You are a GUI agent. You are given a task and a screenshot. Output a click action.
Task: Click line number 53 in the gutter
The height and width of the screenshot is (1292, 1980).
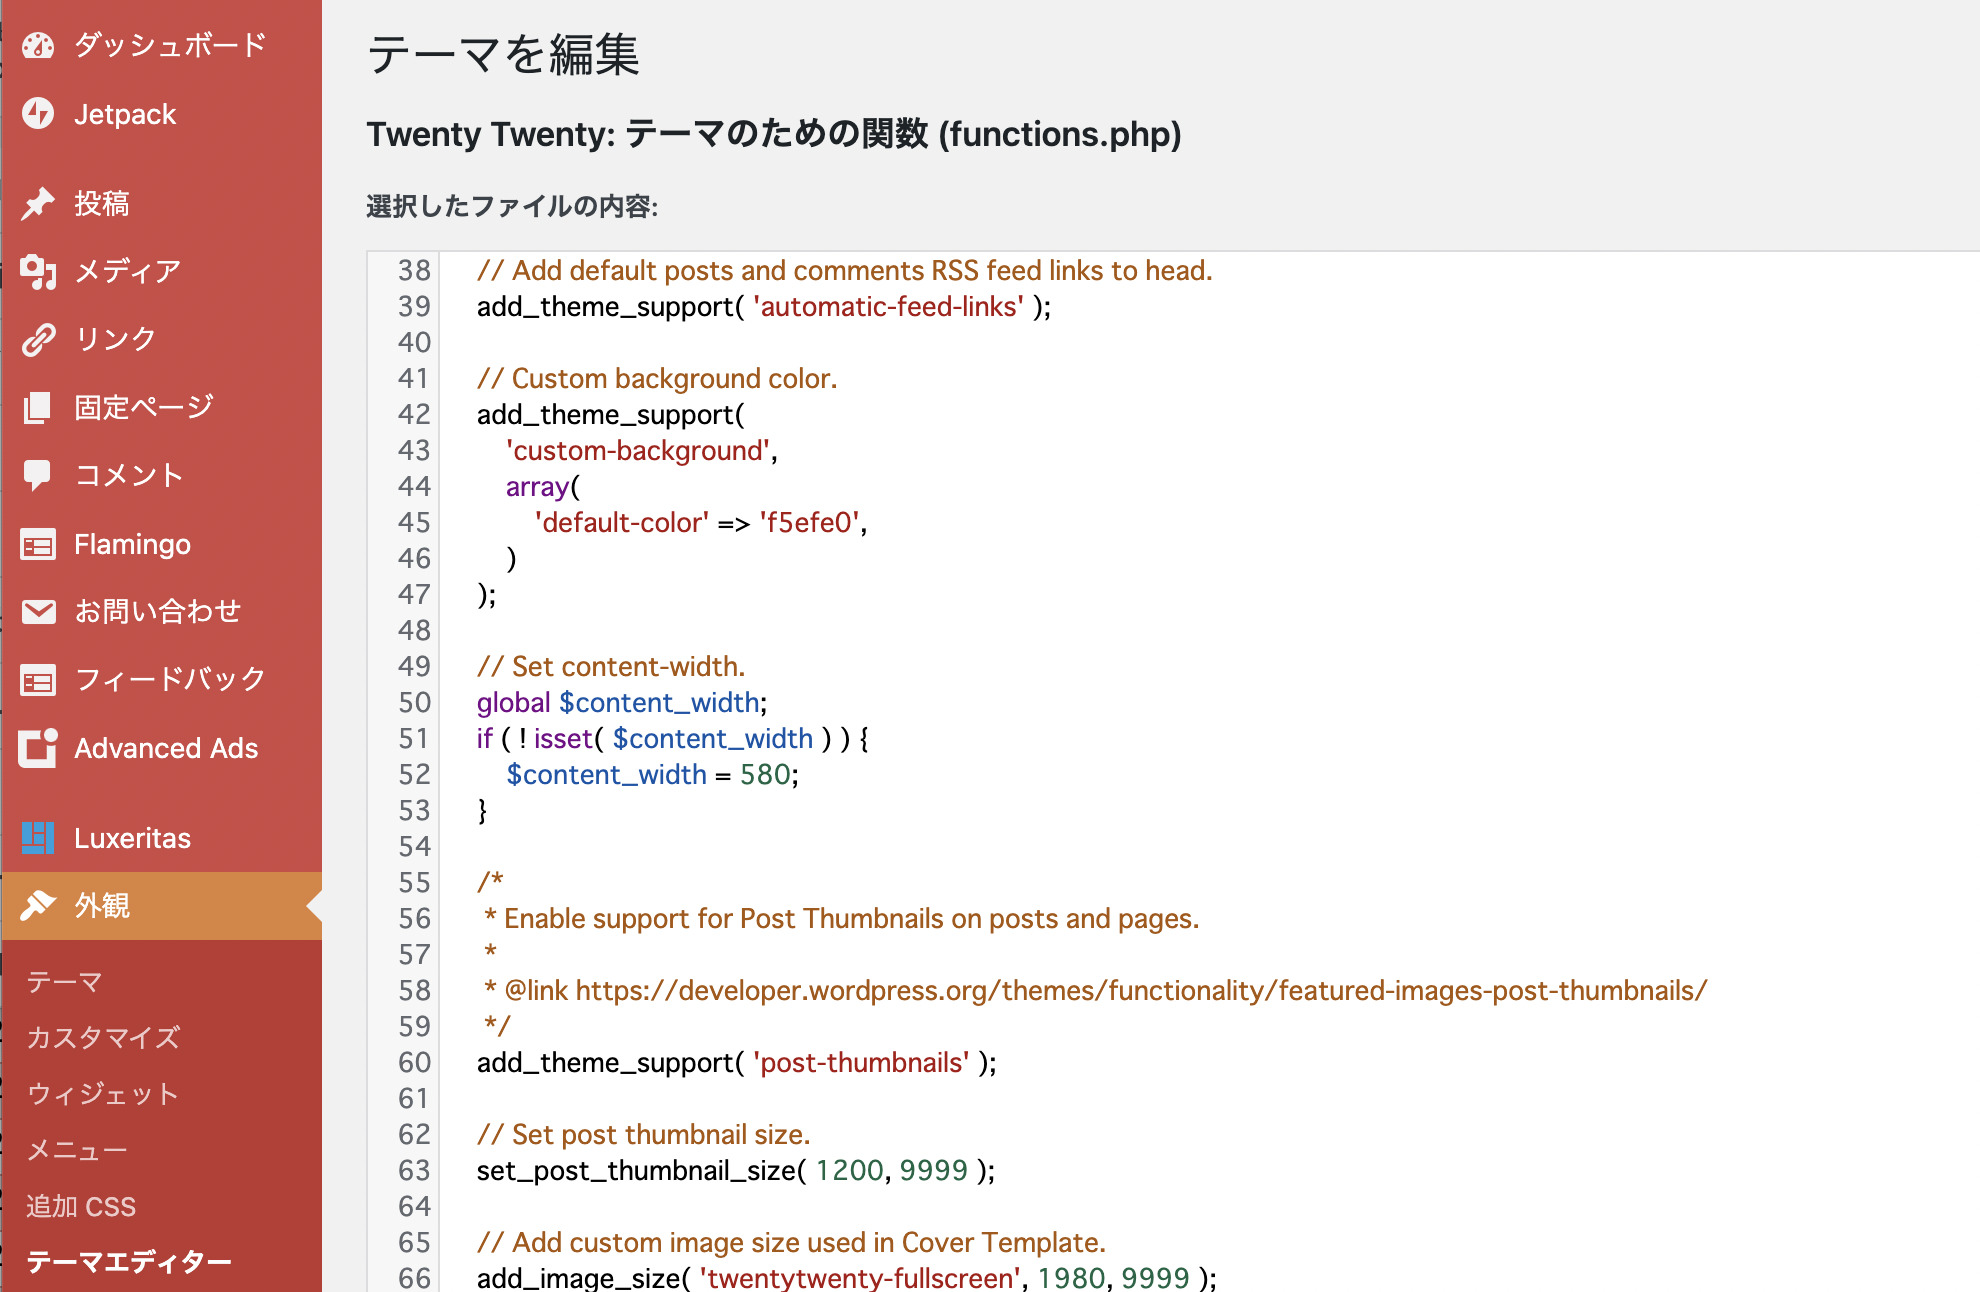[x=414, y=810]
